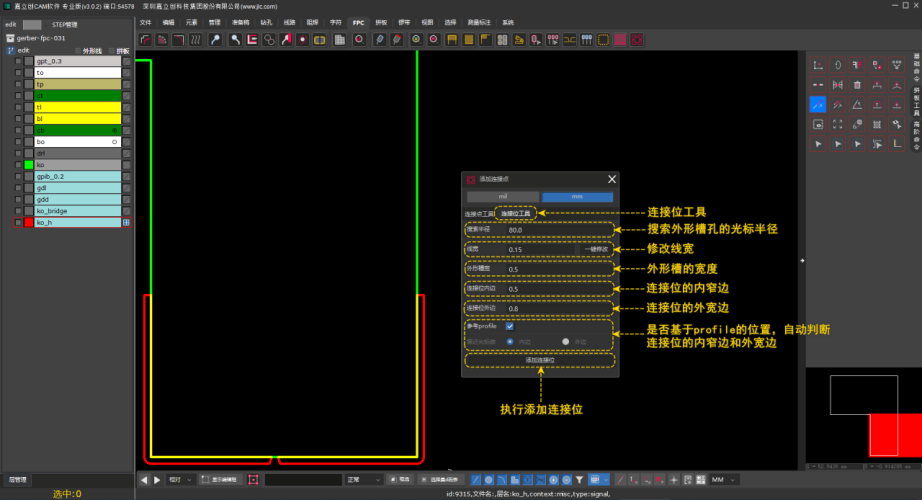Screen dimensions: 922x500
Task: Click the green color swatch of layer ko
Action: [29, 165]
